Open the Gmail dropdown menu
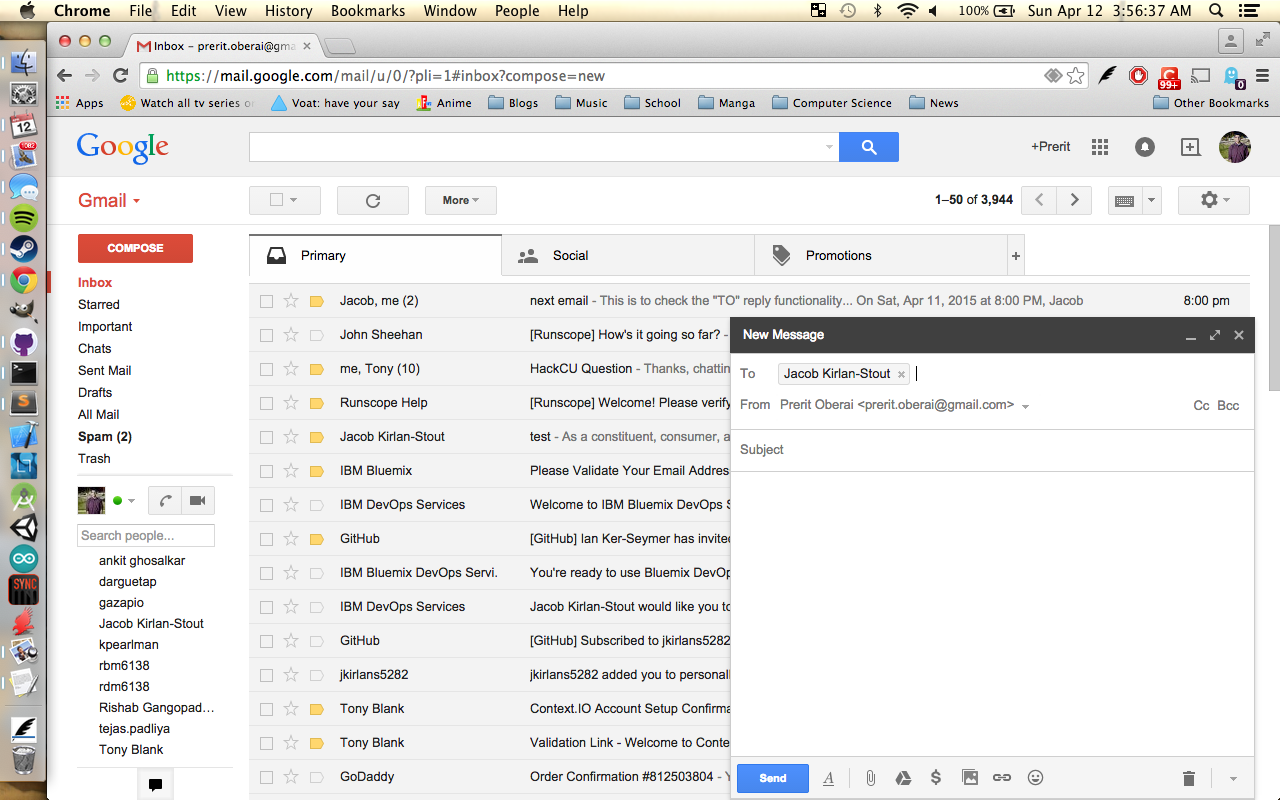This screenshot has width=1280, height=800. 109,200
